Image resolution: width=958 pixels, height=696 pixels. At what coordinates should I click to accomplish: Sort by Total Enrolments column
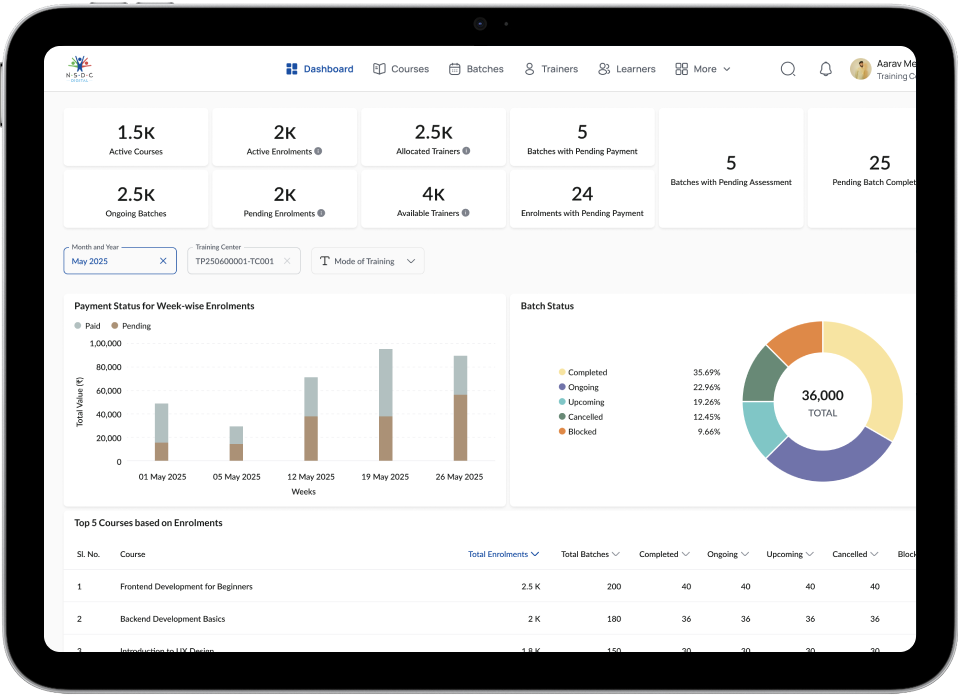coord(503,554)
